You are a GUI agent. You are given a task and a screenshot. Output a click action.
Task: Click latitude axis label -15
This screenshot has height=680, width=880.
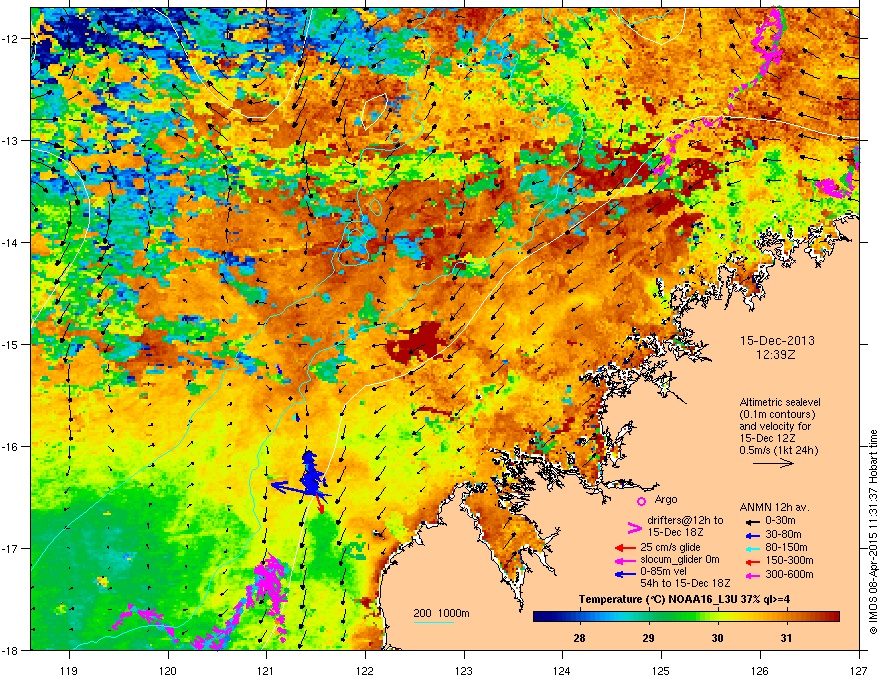11,344
